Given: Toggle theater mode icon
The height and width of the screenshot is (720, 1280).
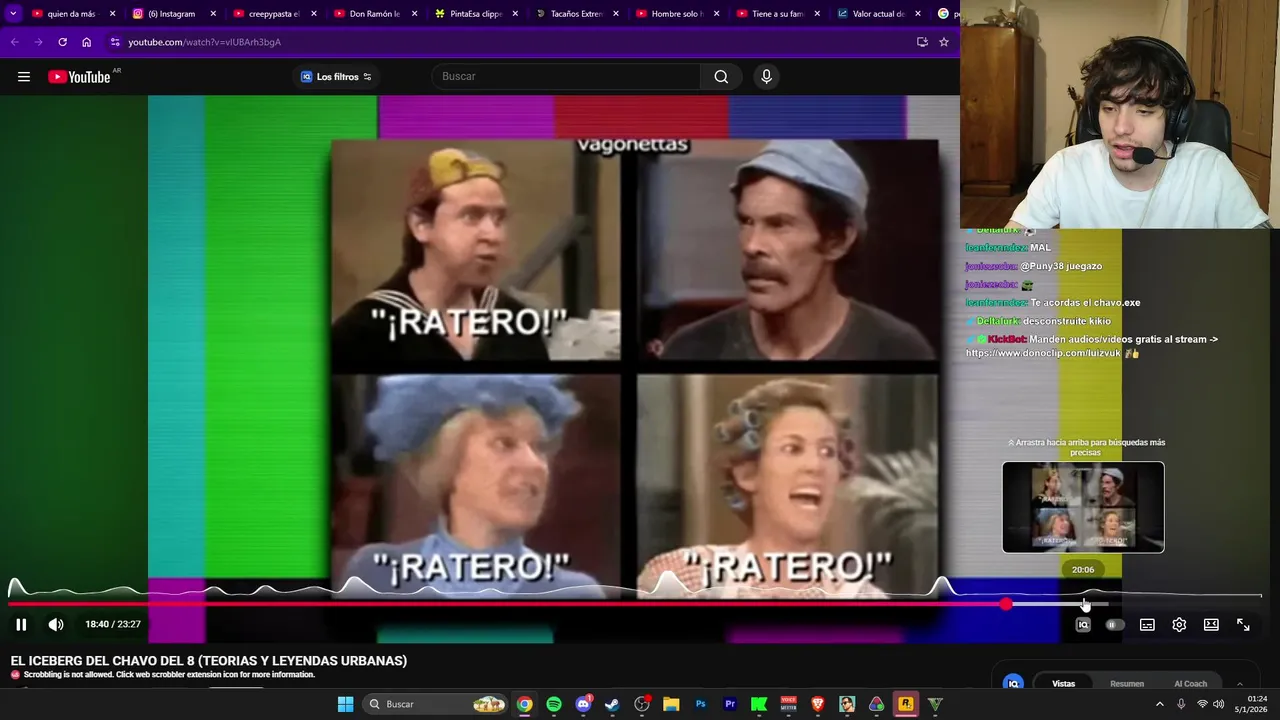Looking at the screenshot, I should click(1211, 625).
